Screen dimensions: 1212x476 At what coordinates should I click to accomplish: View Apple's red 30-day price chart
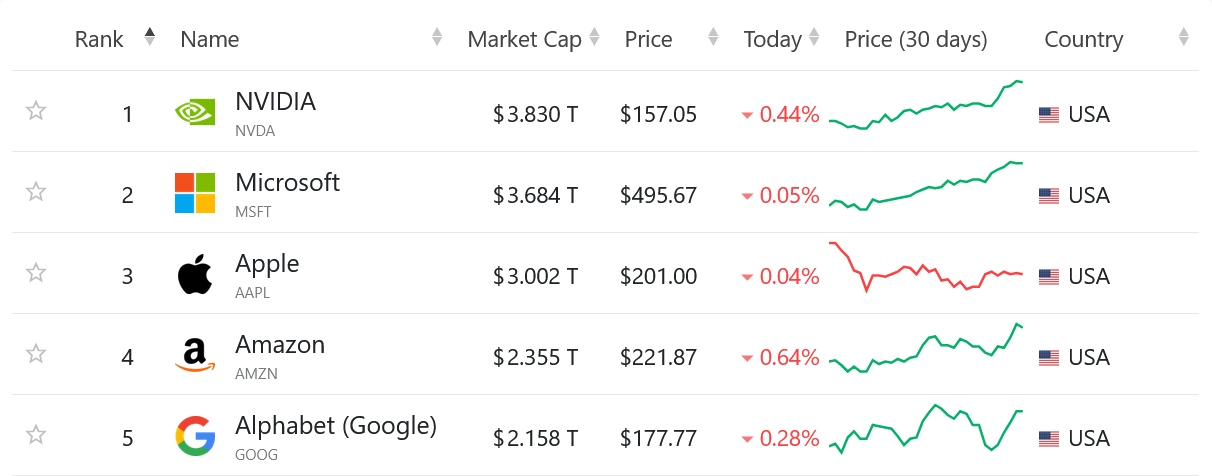pyautogui.click(x=926, y=267)
